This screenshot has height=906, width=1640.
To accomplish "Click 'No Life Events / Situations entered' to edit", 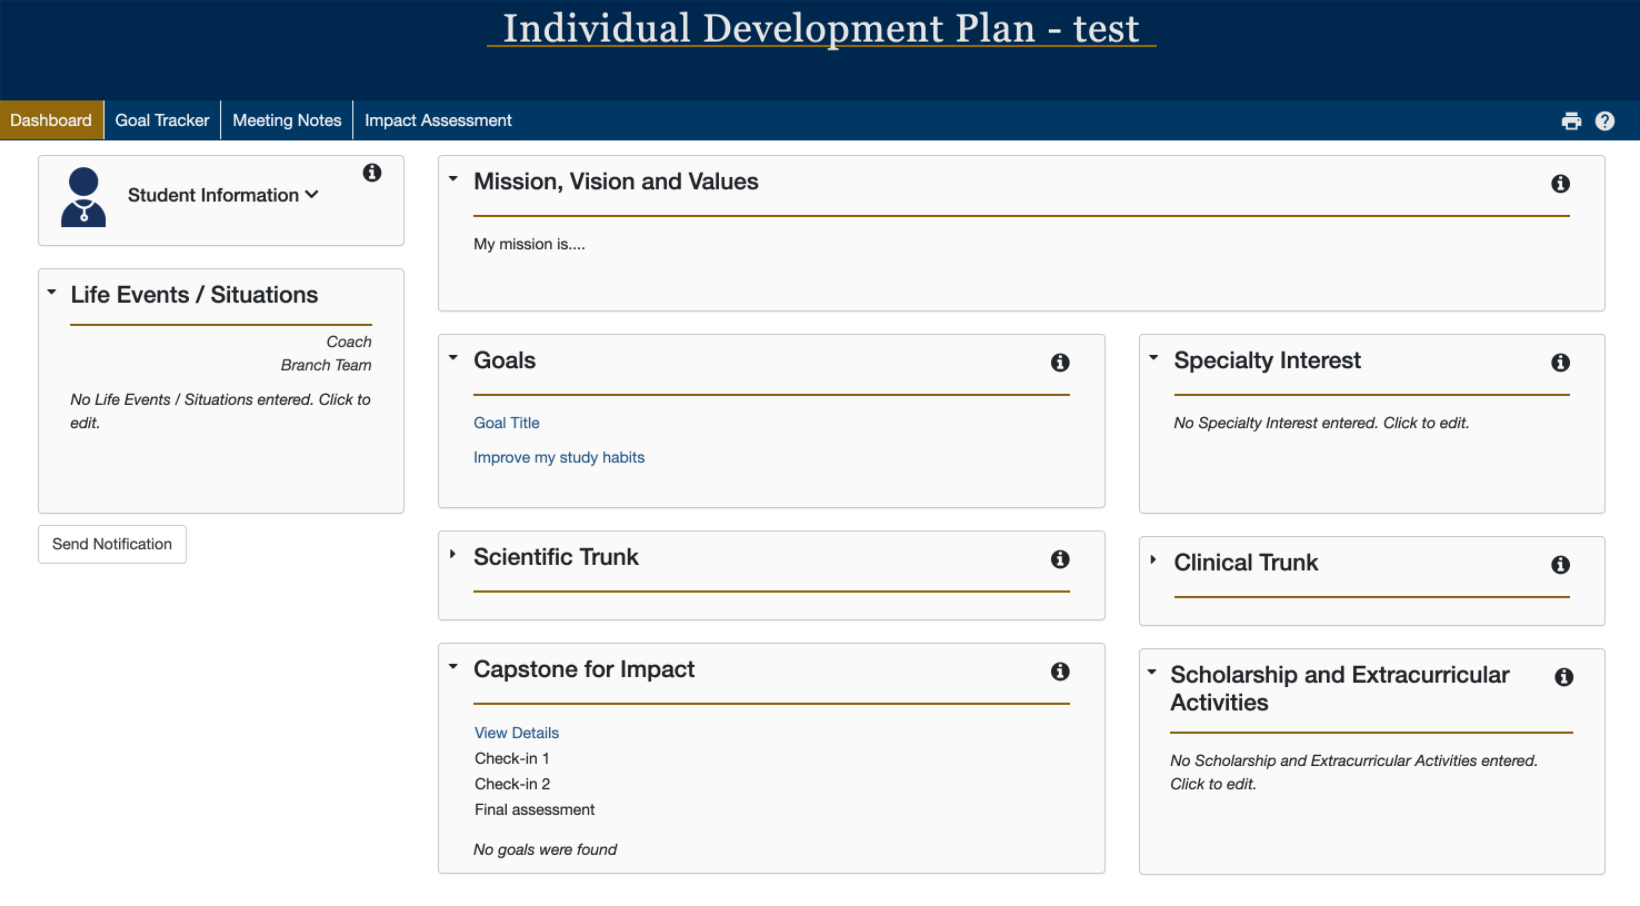I will tap(220, 411).
